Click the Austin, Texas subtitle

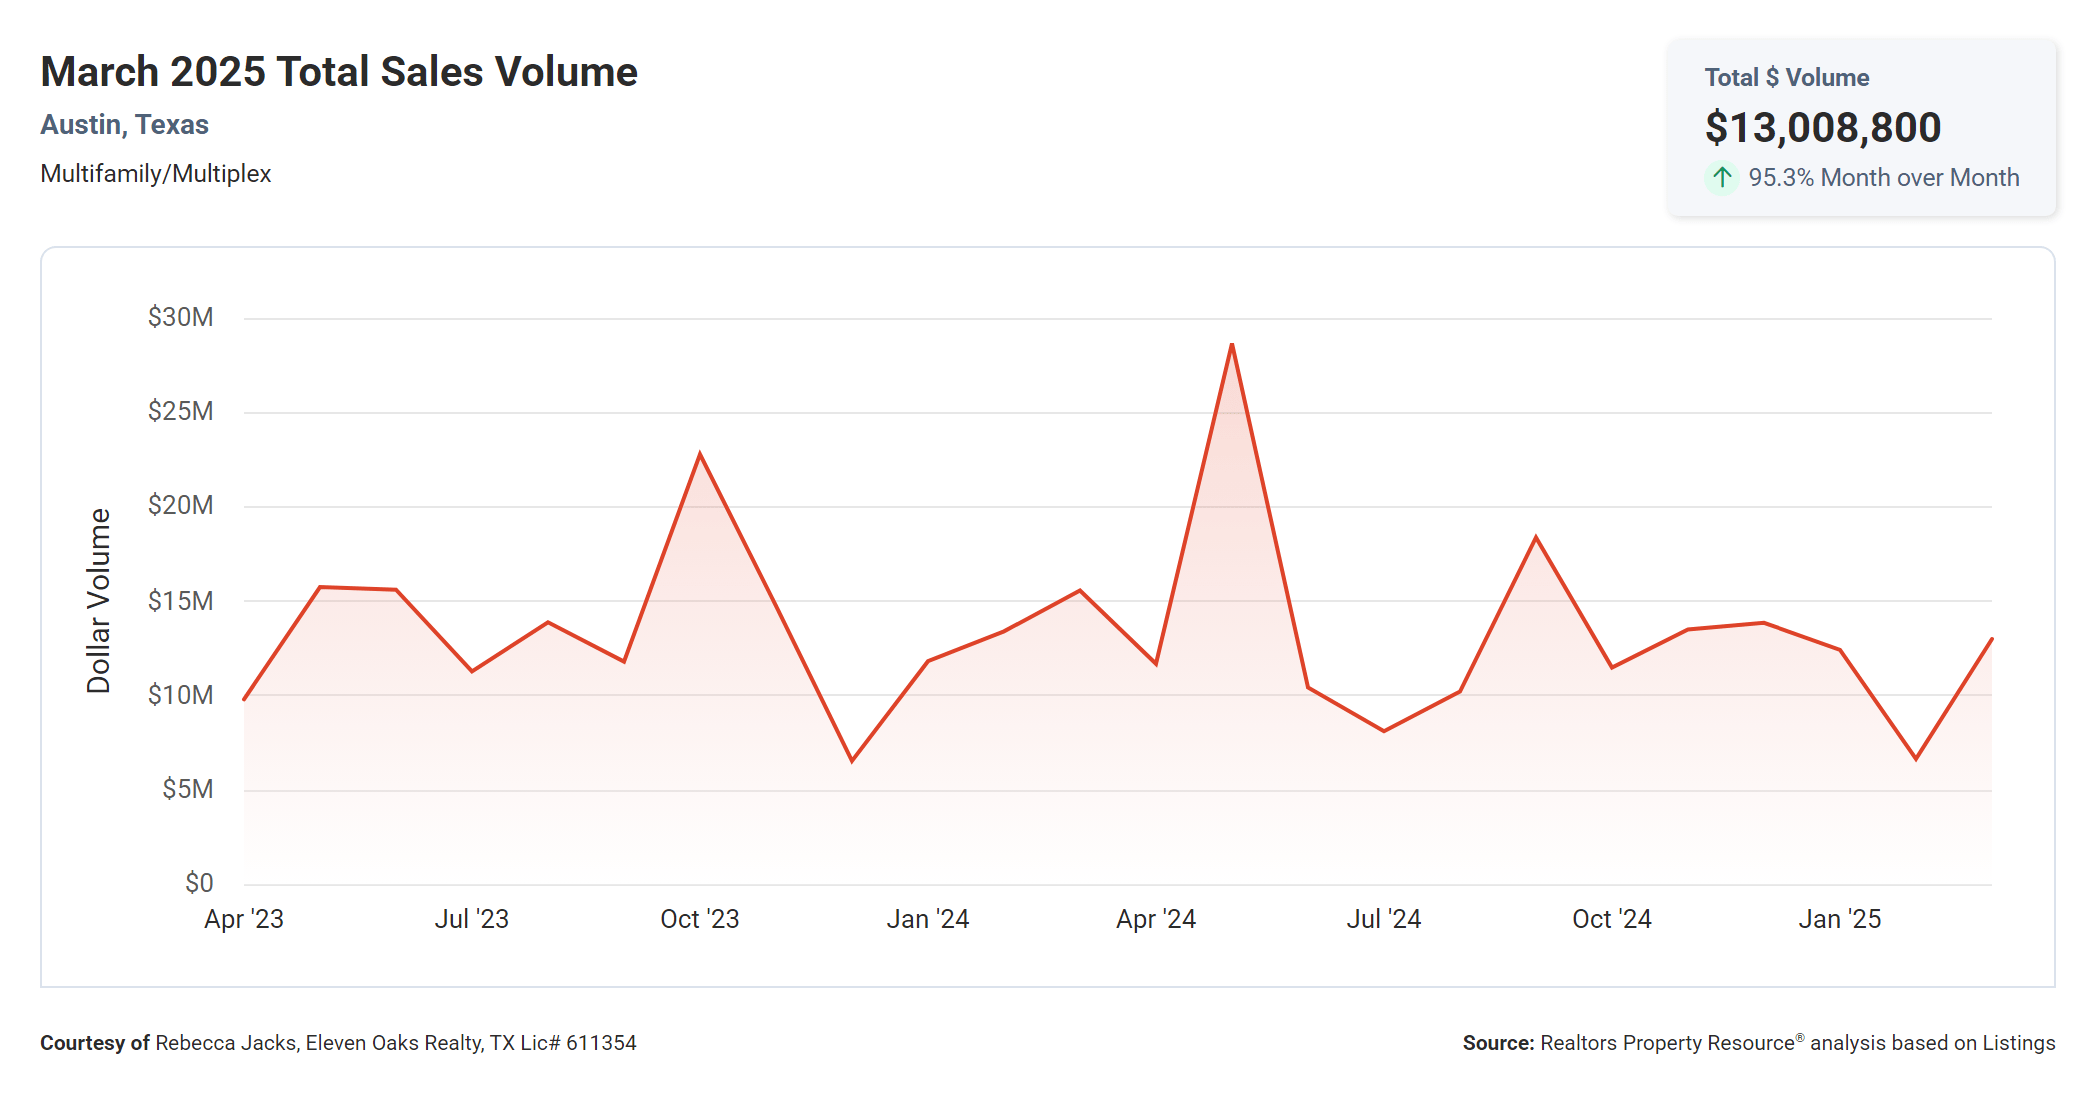124,125
